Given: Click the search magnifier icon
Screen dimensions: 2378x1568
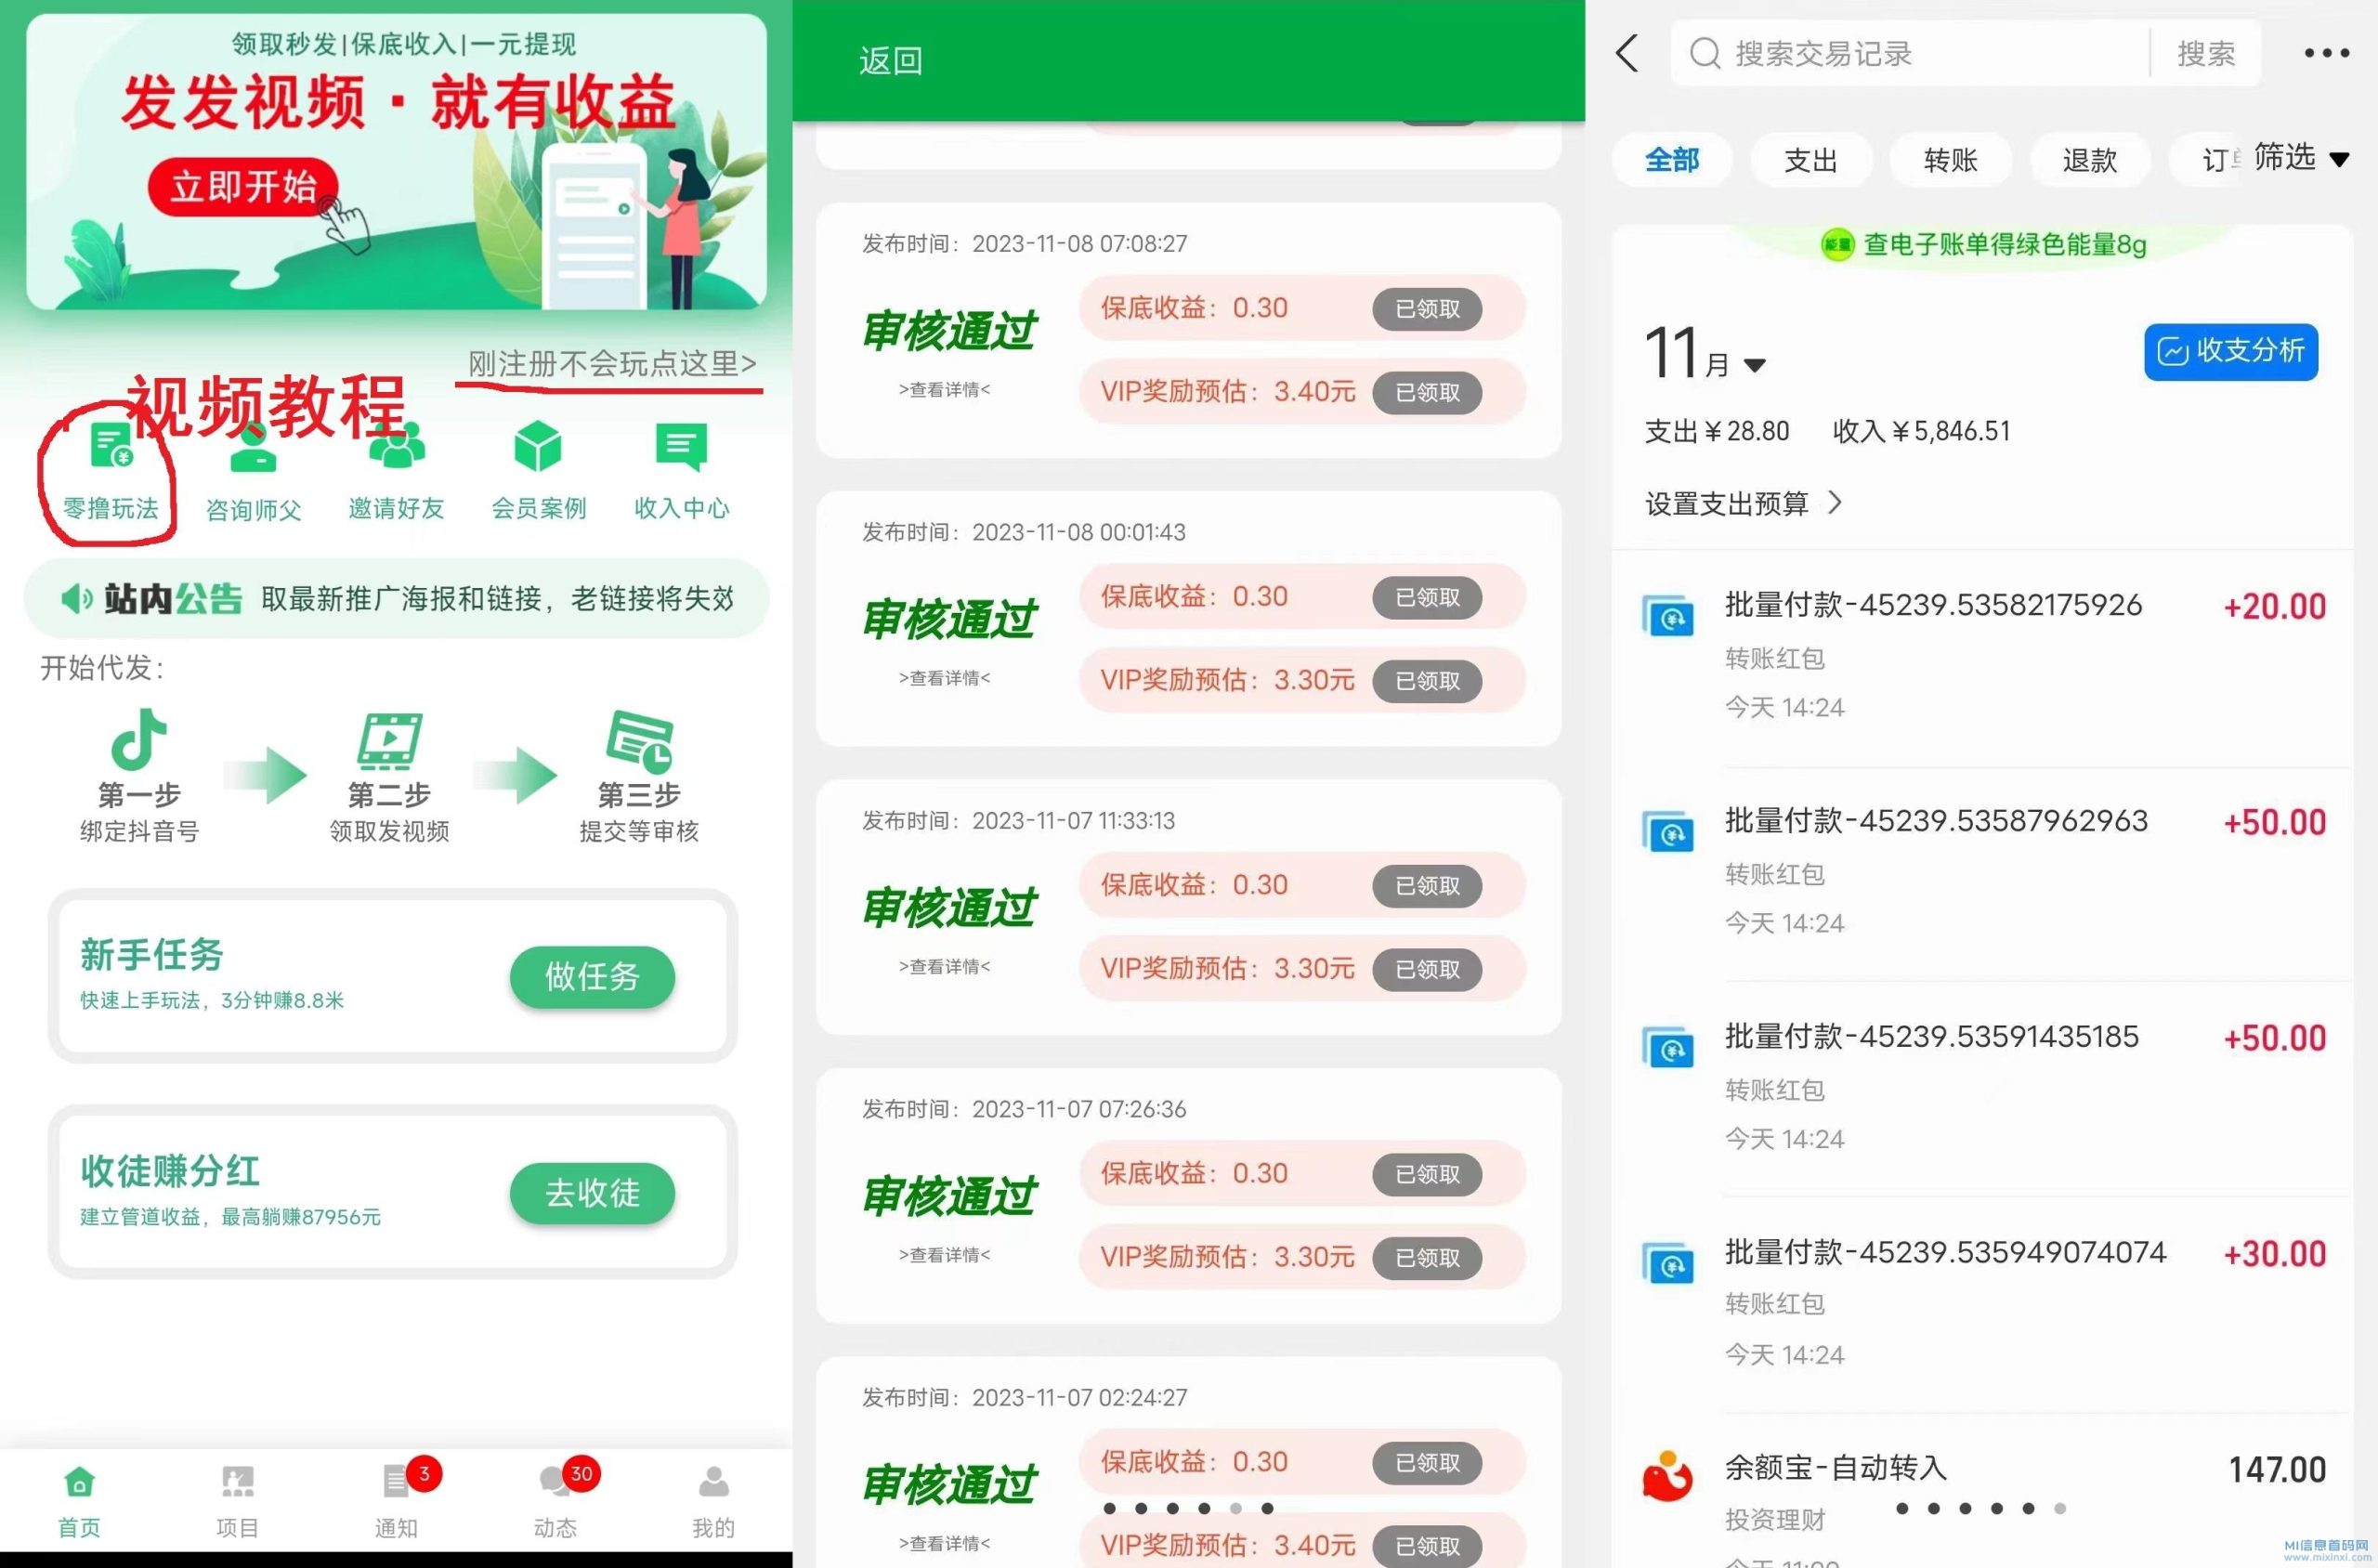Looking at the screenshot, I should pos(1704,53).
